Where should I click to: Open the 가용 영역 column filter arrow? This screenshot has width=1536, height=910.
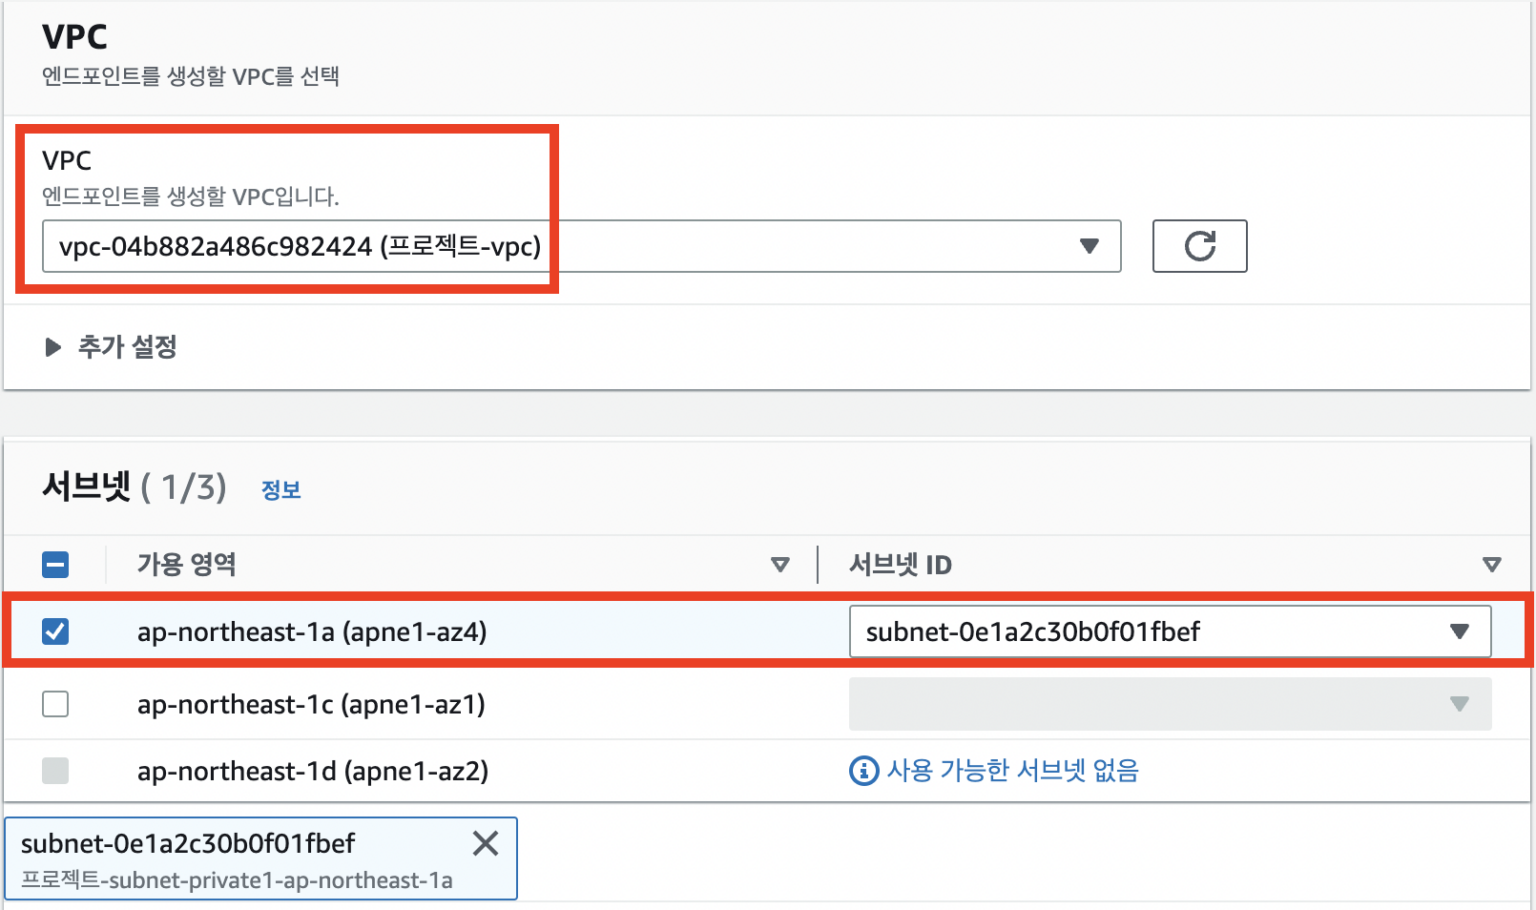click(x=780, y=564)
